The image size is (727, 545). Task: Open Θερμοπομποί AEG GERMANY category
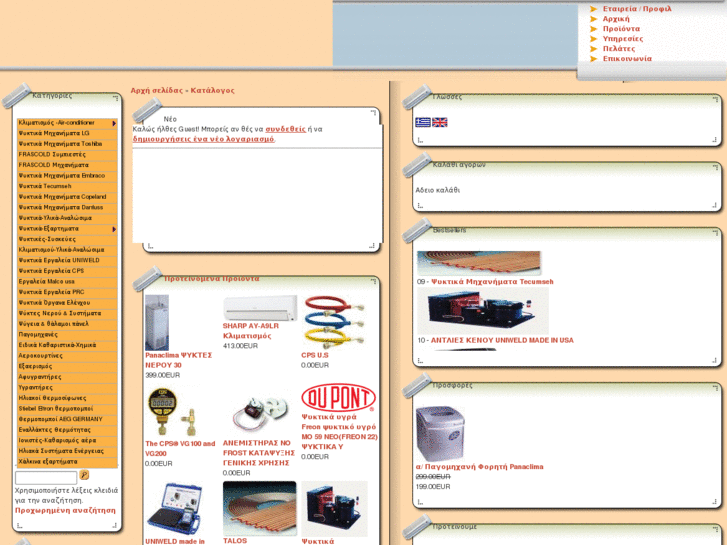tap(67, 420)
